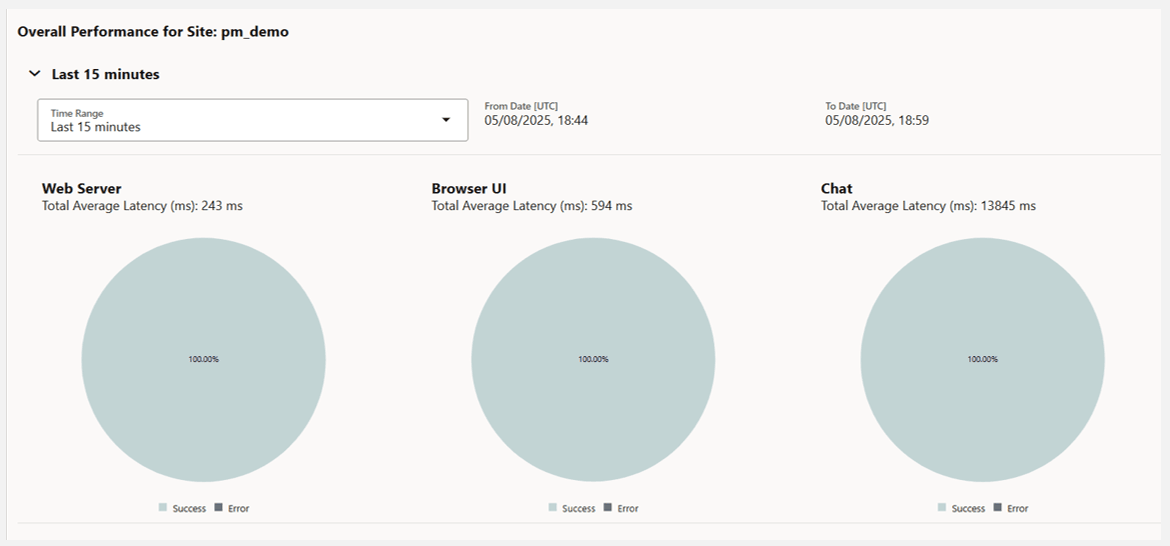Select the 'Browser UI' heading

tap(469, 189)
